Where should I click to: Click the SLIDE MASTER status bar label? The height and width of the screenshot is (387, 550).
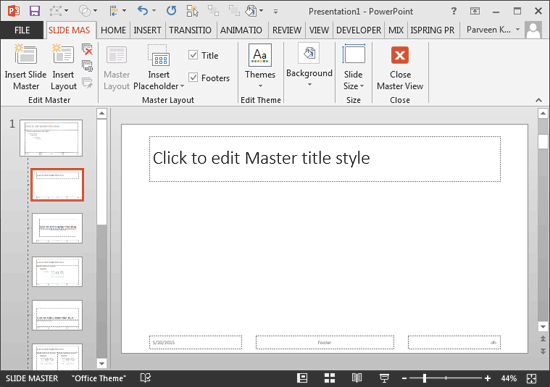point(32,378)
